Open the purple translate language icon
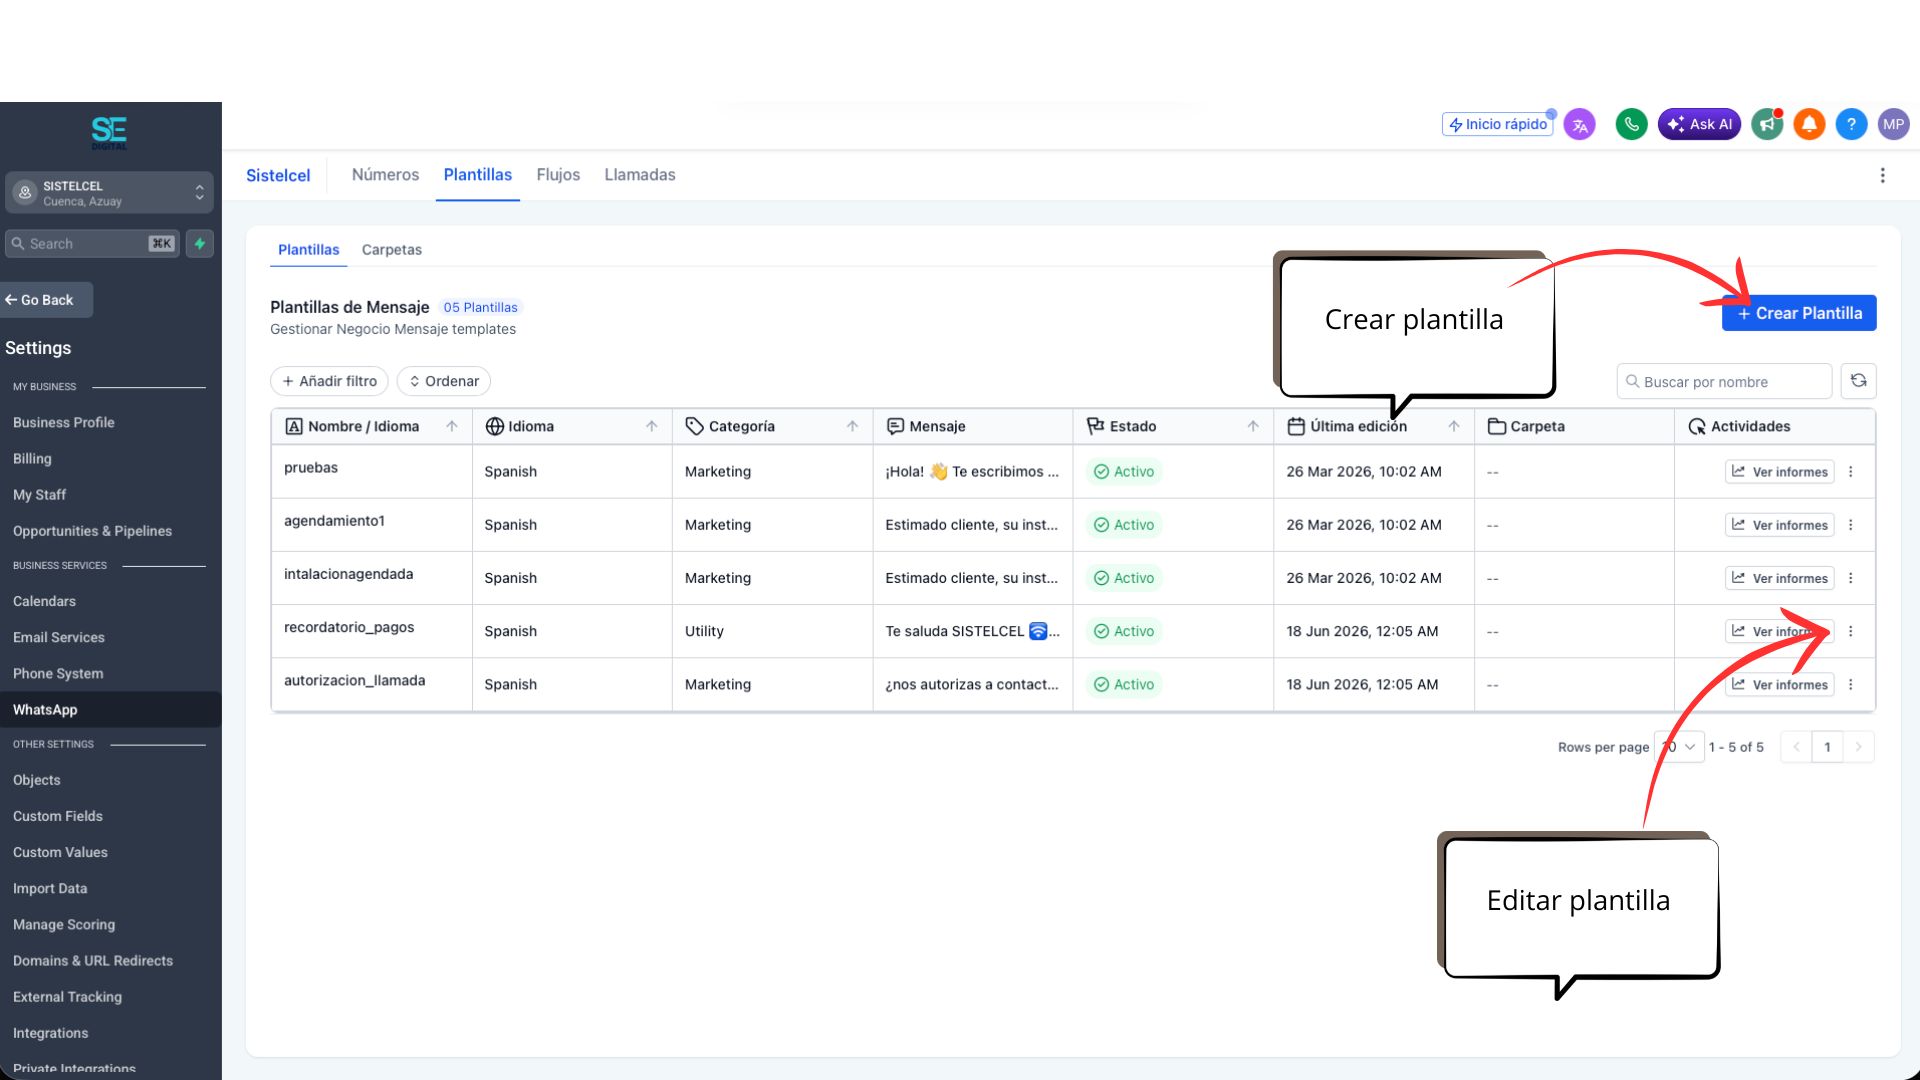This screenshot has height=1080, width=1920. [1580, 125]
